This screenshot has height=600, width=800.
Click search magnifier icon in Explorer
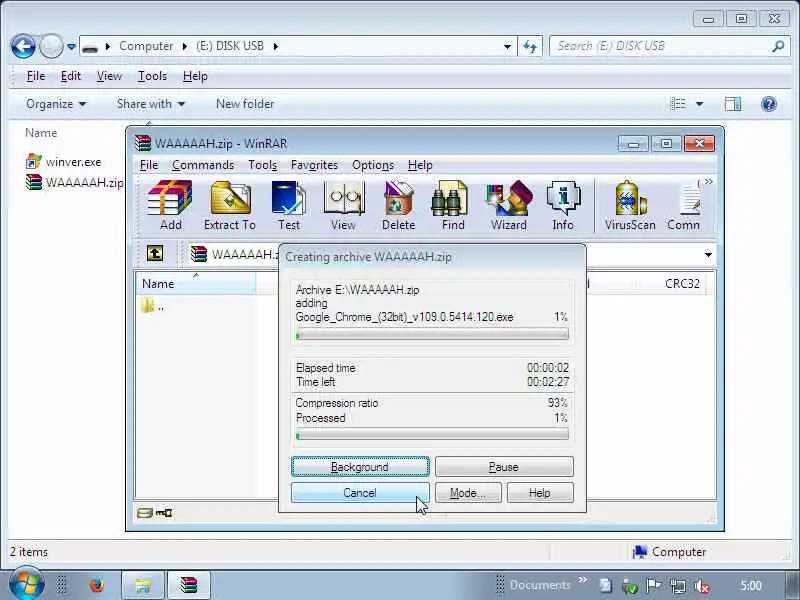point(778,46)
